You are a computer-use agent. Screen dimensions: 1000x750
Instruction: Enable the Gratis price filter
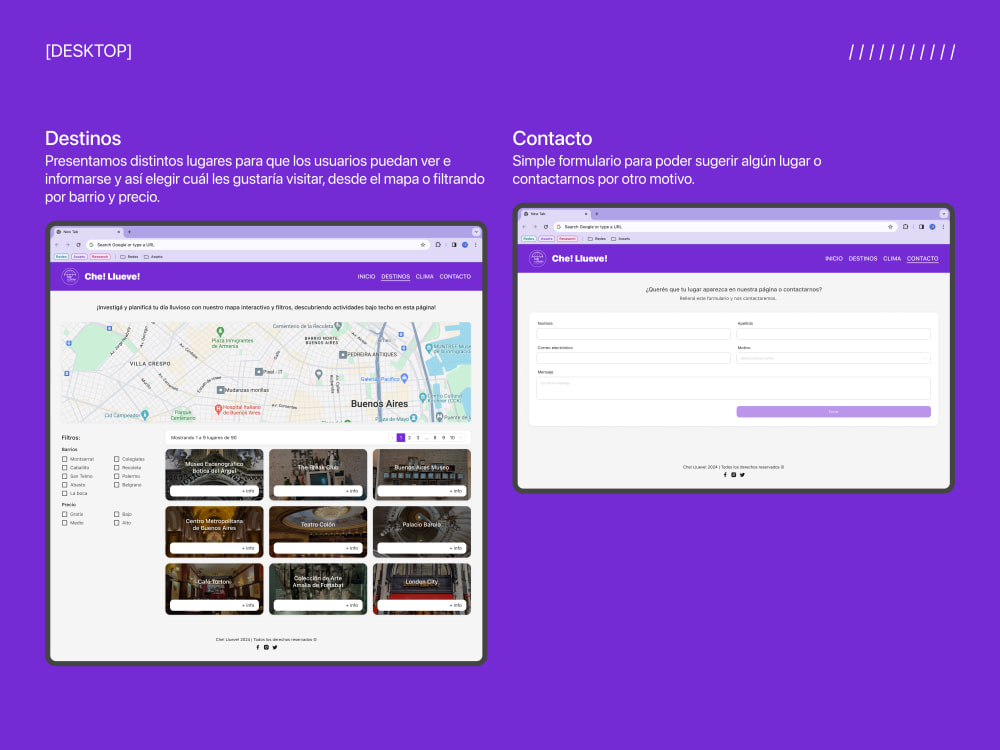coord(64,514)
